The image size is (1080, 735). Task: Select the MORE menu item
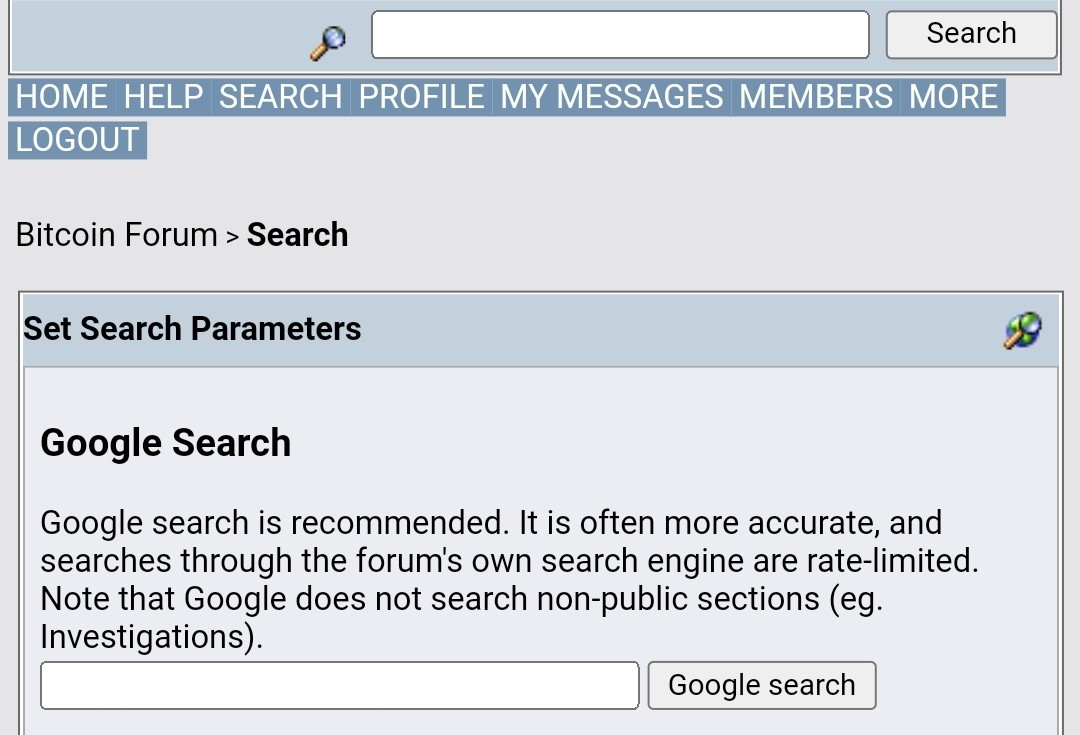point(953,97)
